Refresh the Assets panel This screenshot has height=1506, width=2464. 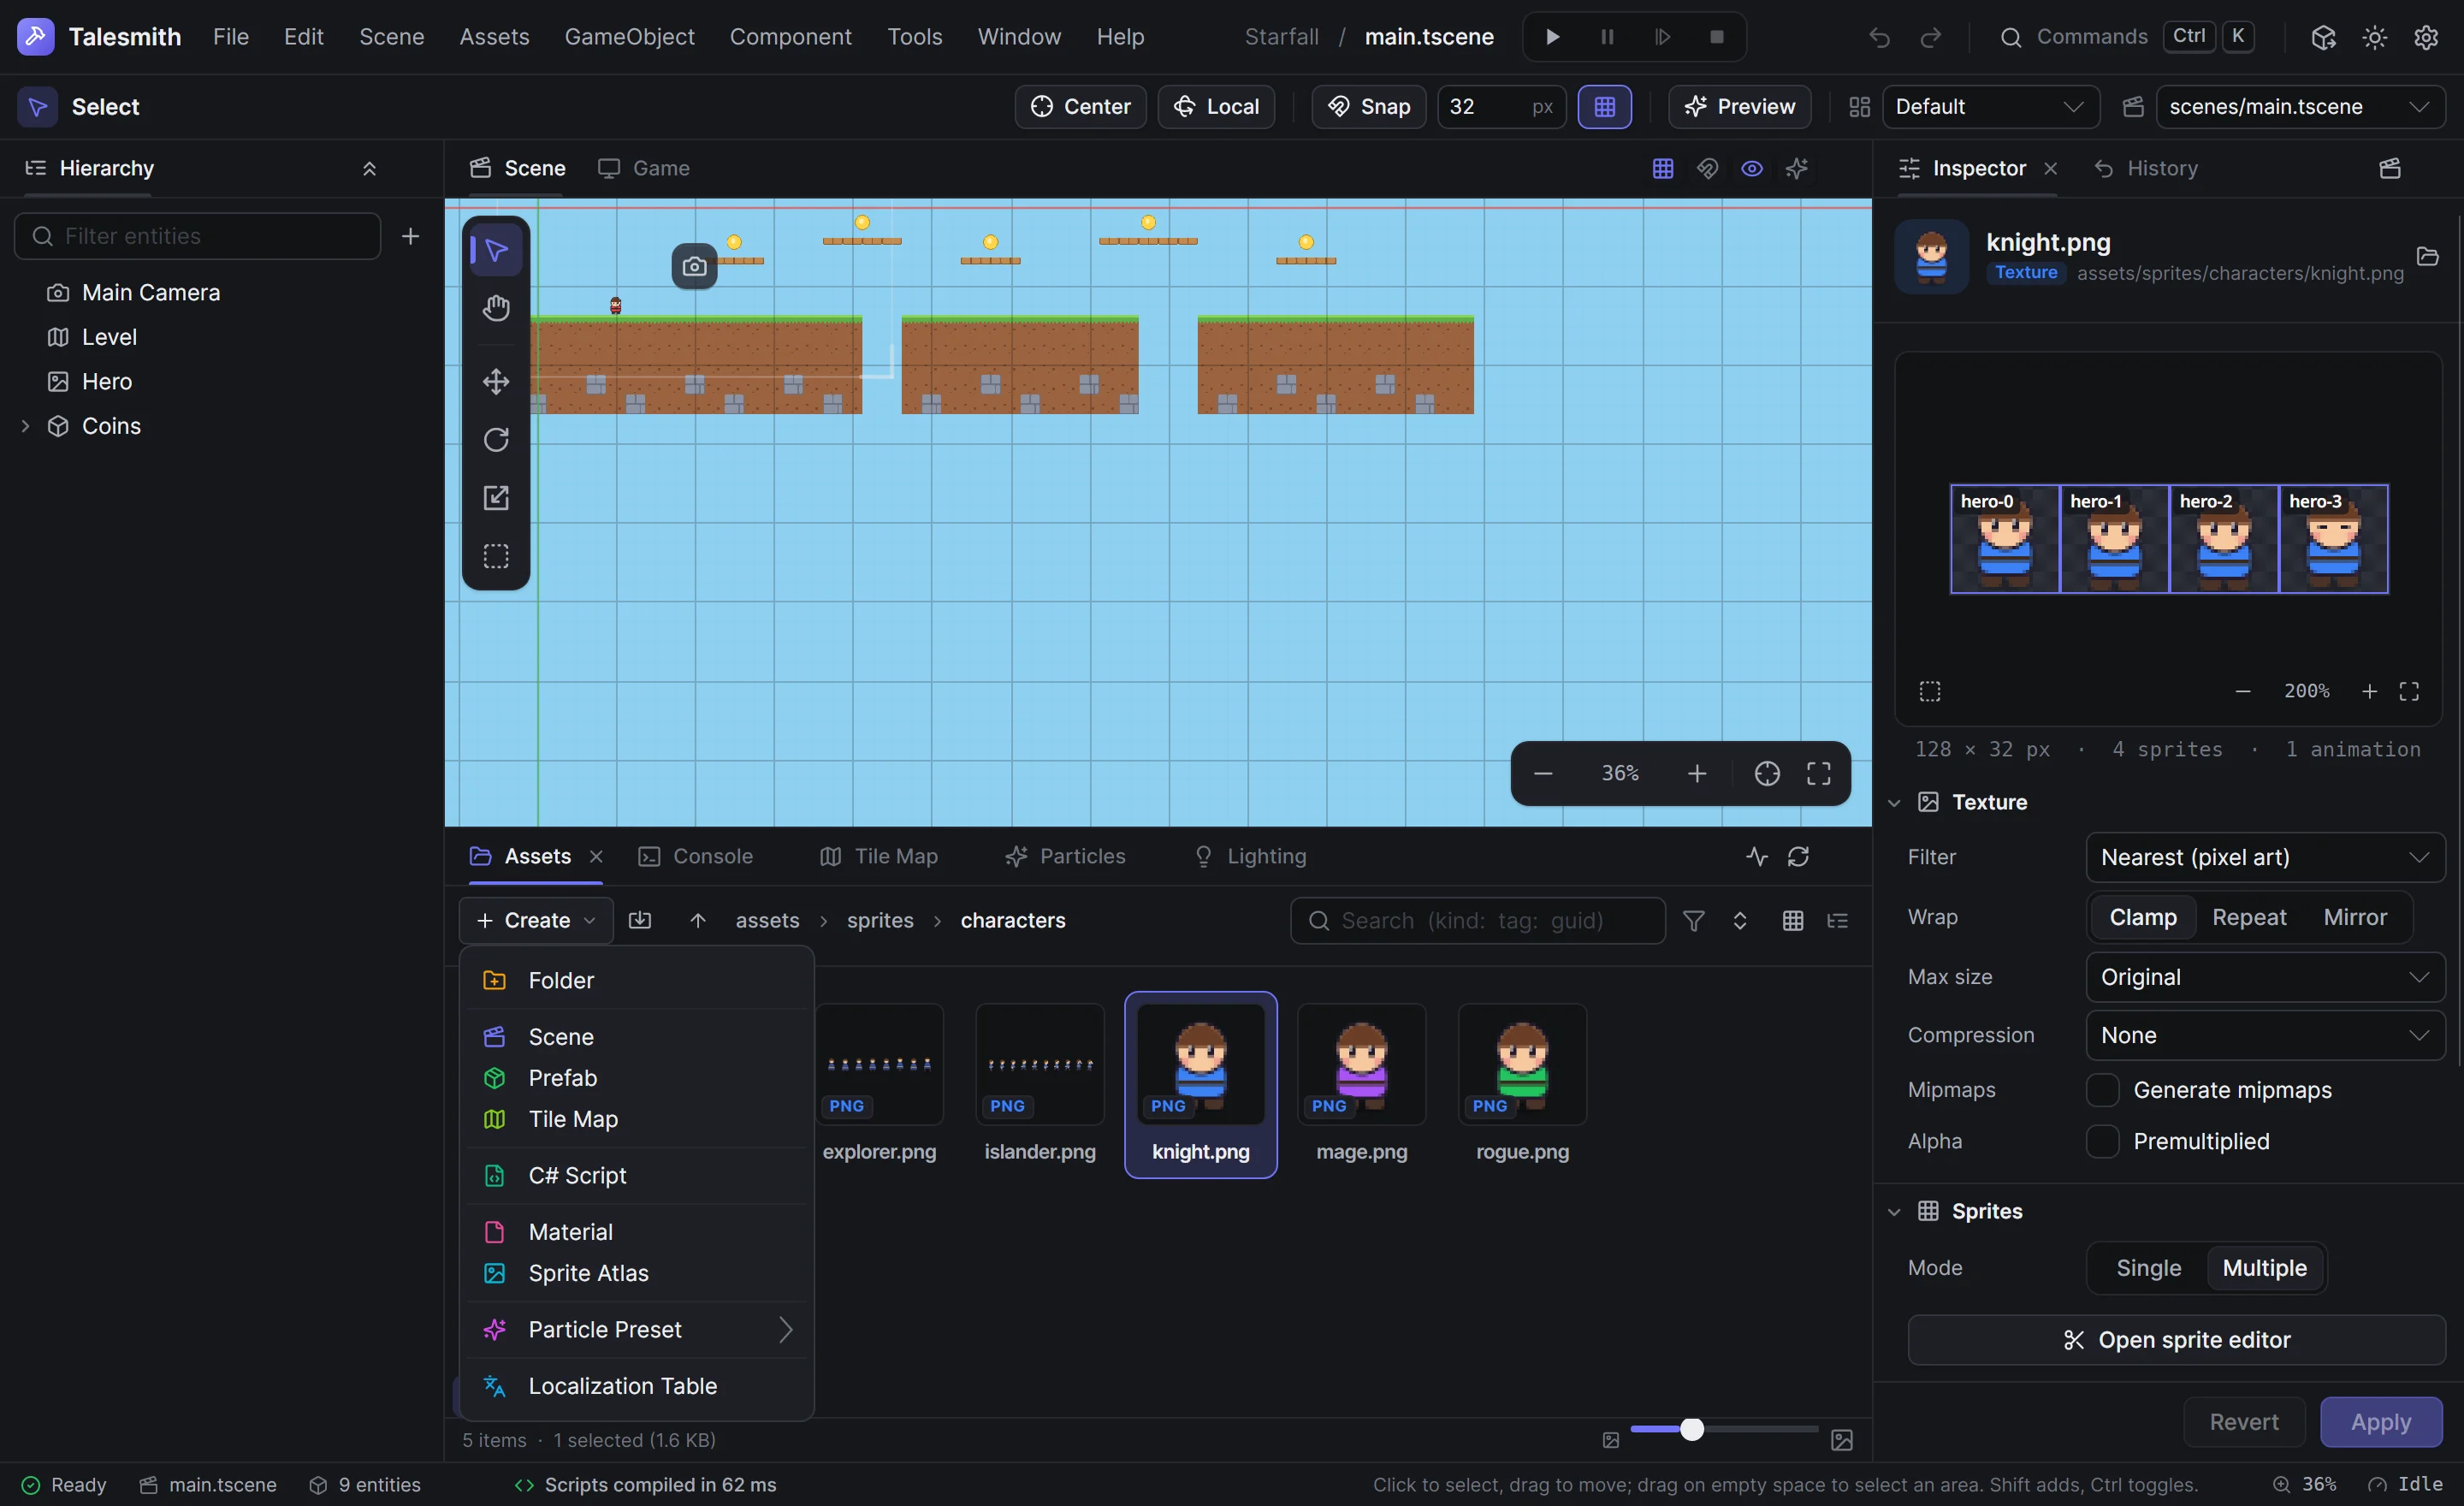[1798, 856]
